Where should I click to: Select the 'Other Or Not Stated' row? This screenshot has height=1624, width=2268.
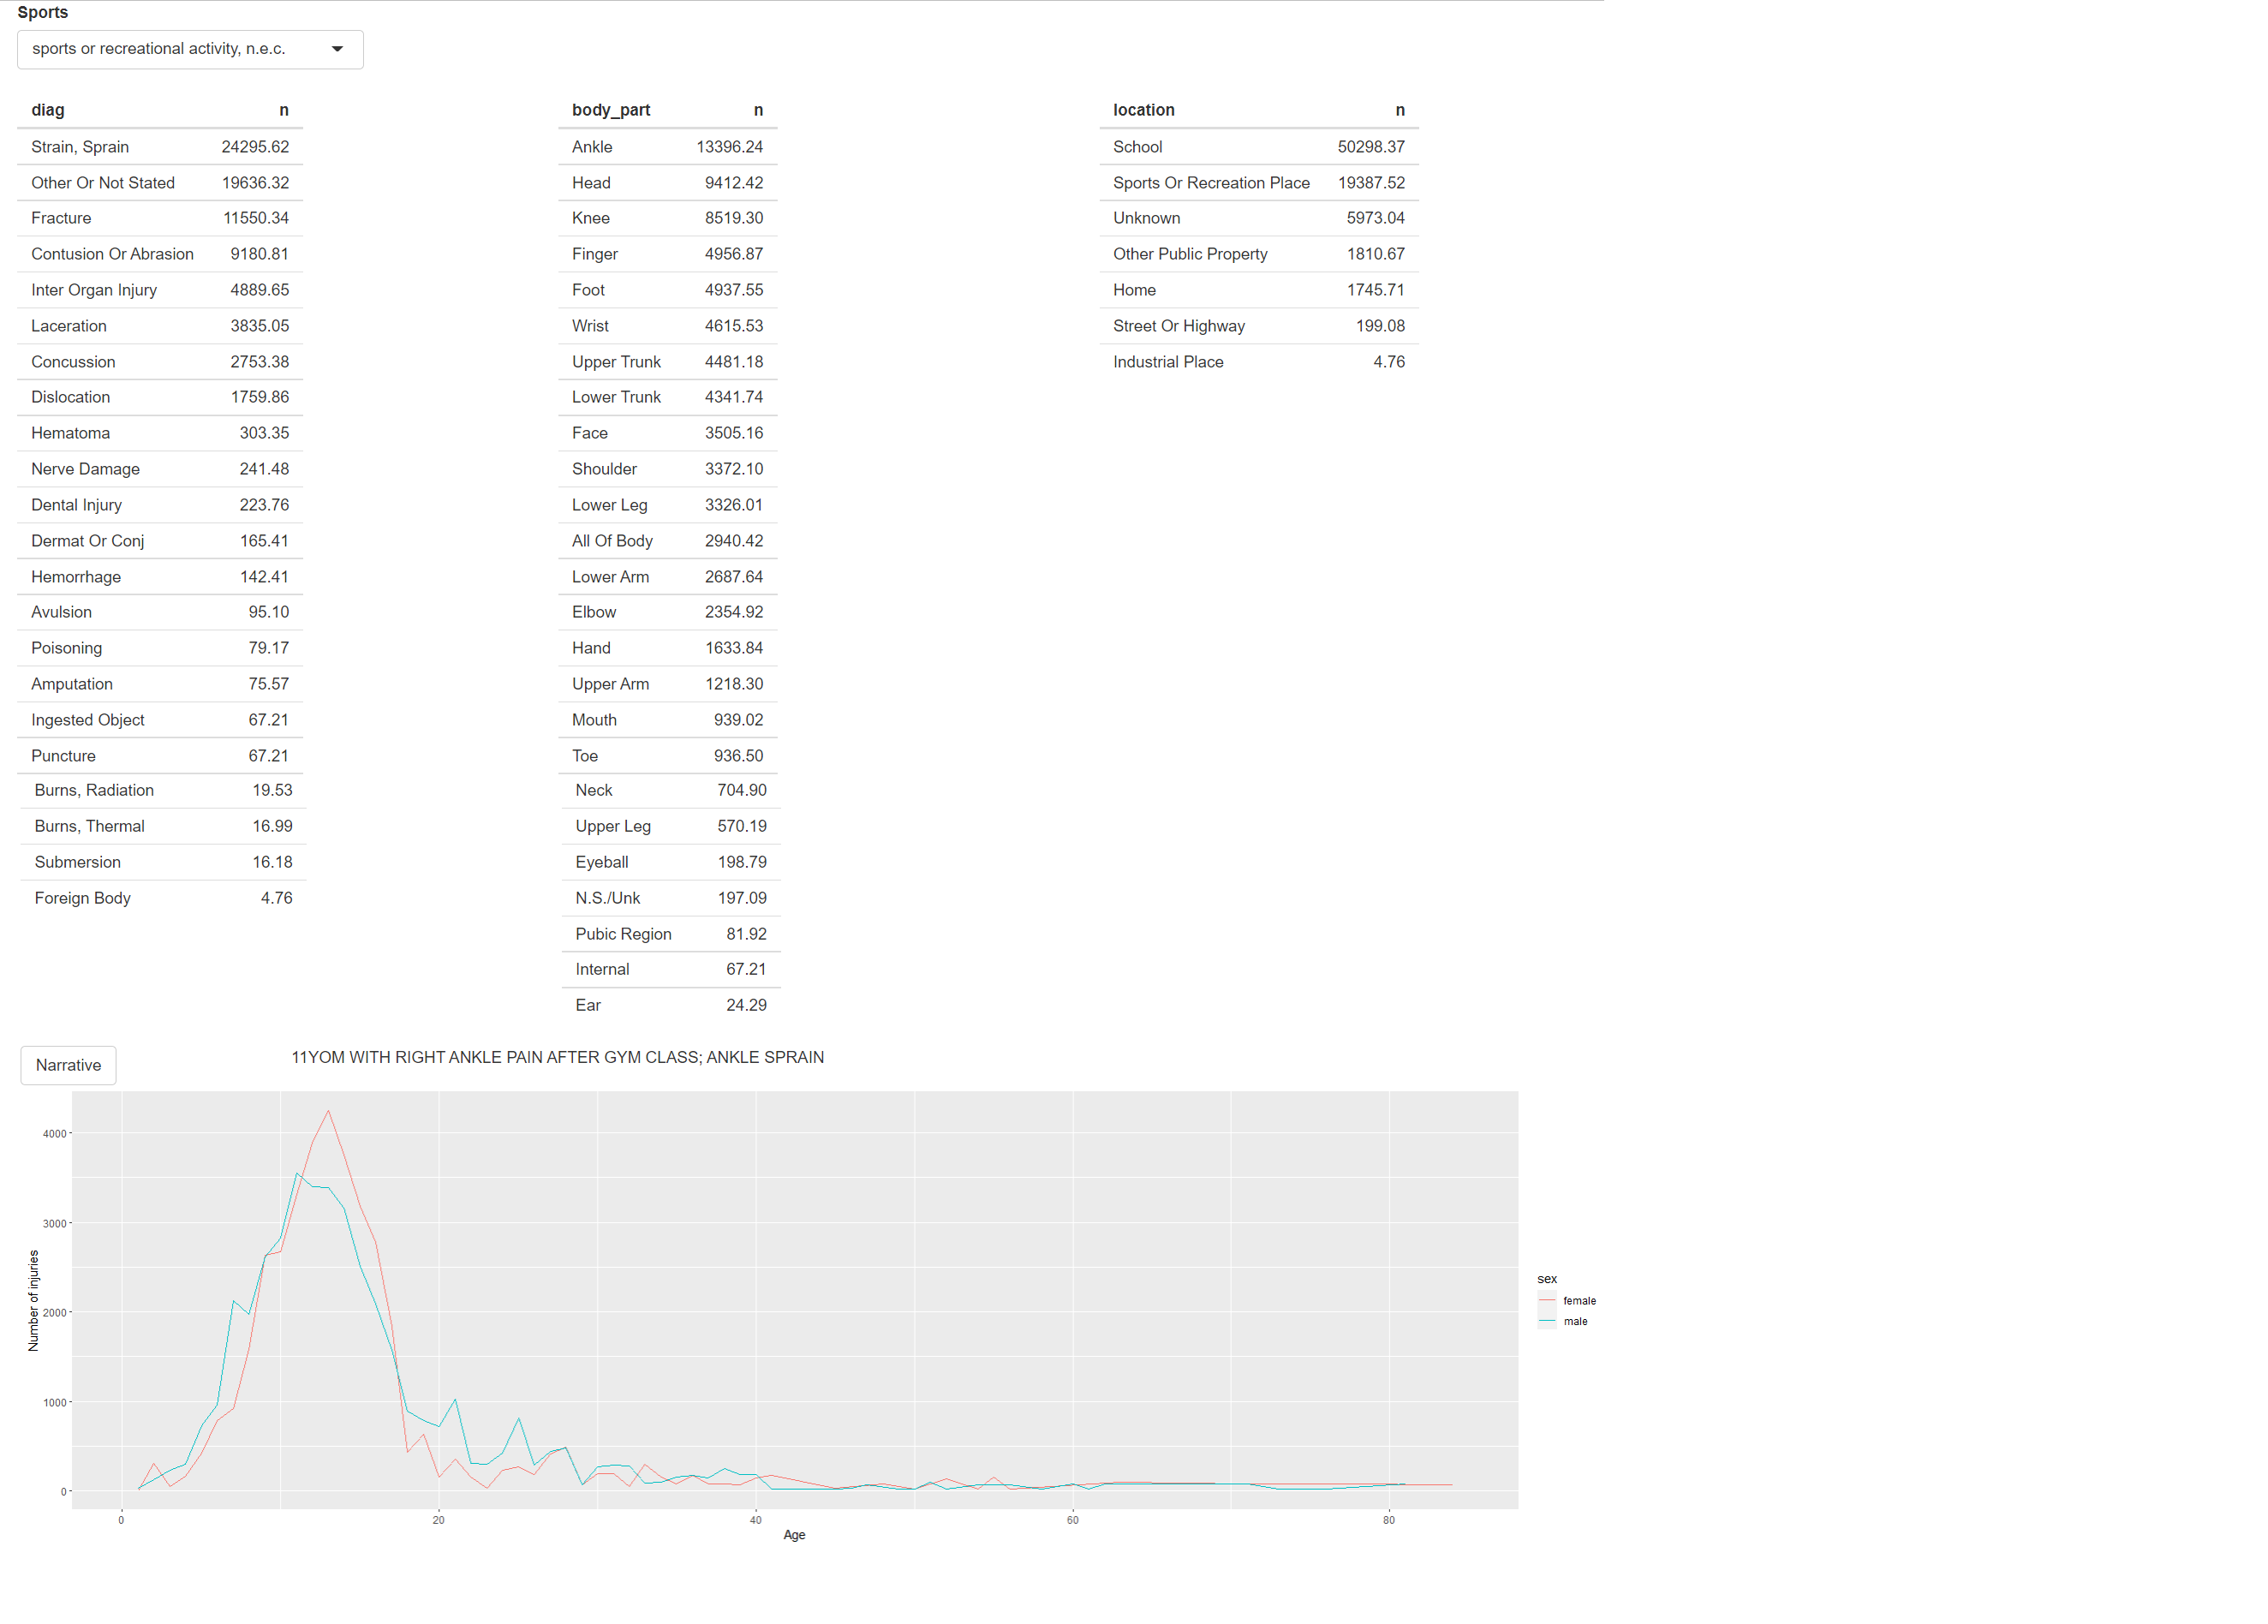tap(160, 183)
